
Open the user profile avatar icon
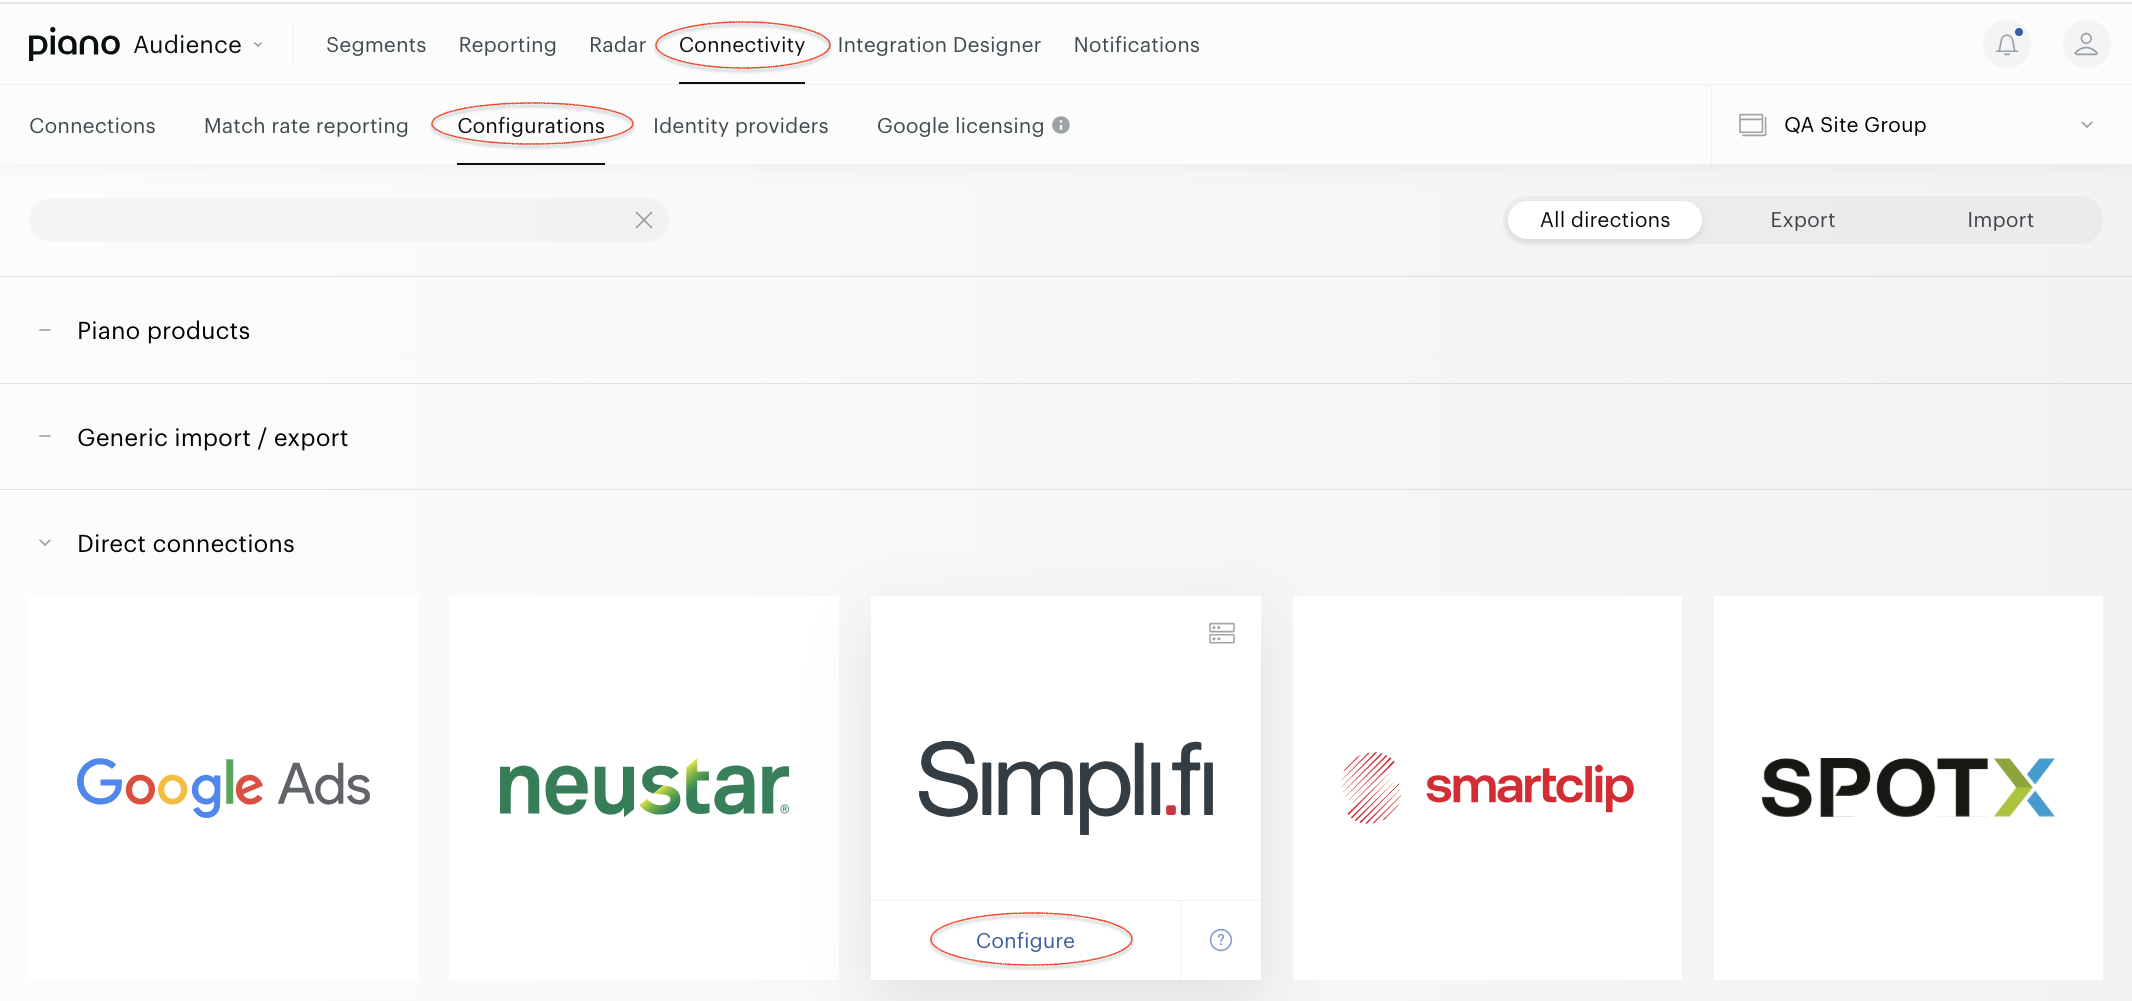2086,45
